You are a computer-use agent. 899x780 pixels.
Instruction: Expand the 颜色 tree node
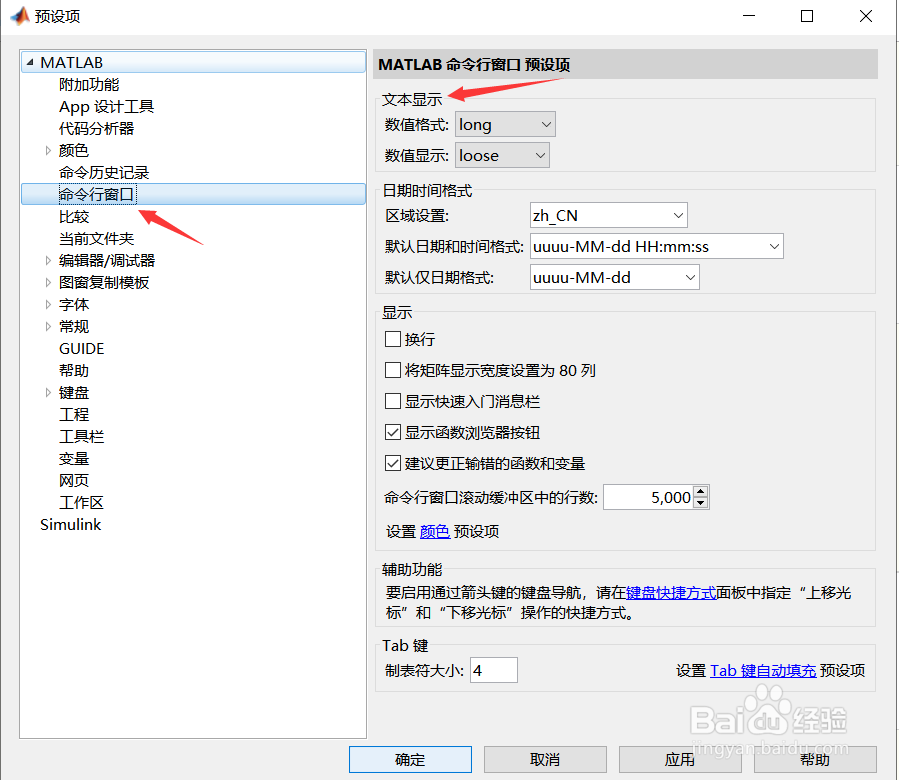[x=48, y=150]
